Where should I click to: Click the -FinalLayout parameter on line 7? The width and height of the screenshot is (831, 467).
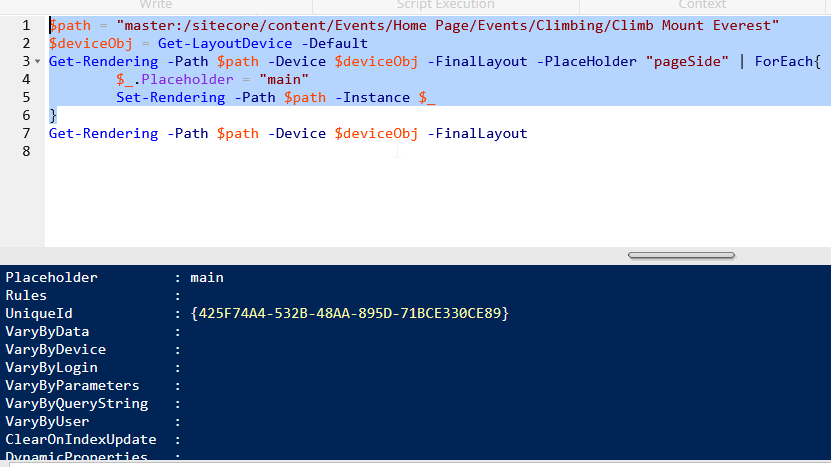coord(477,134)
